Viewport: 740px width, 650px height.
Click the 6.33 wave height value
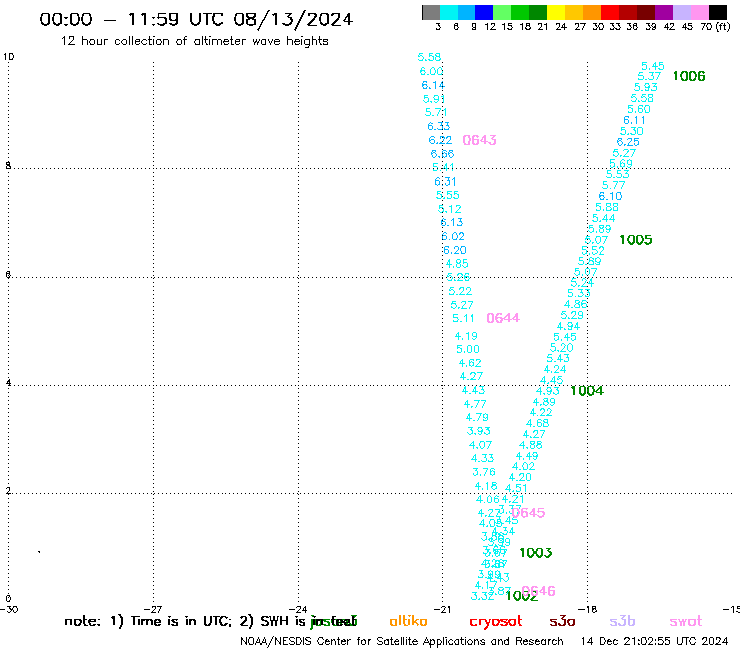coord(439,127)
